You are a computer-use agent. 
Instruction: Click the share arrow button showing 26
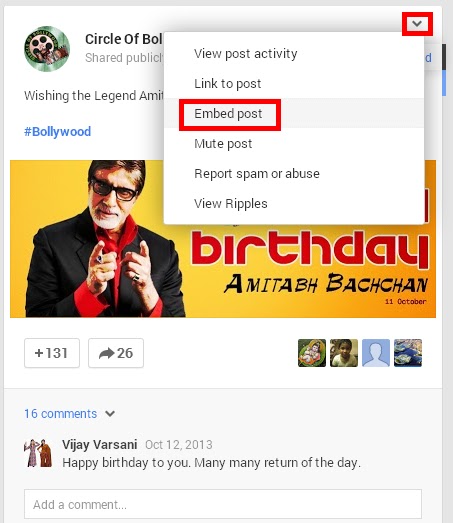(x=116, y=353)
